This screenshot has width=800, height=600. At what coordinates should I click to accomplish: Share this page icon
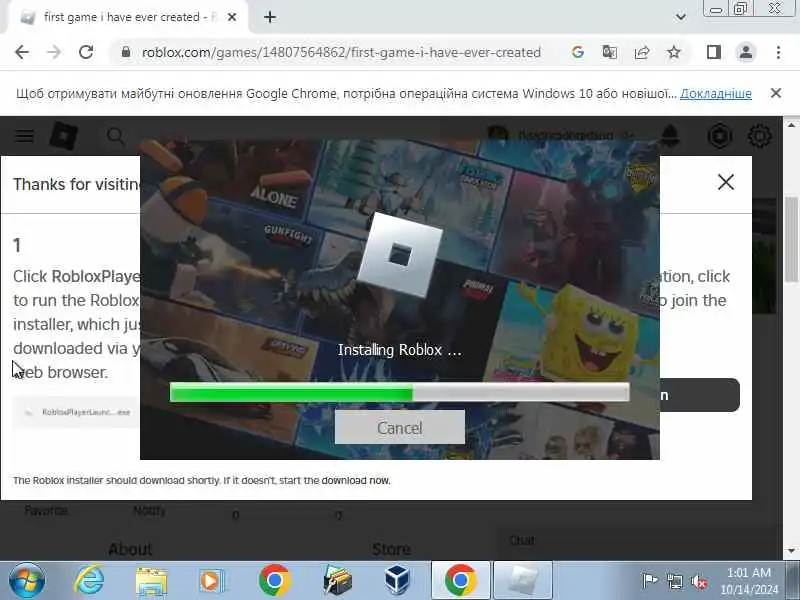pyautogui.click(x=642, y=52)
